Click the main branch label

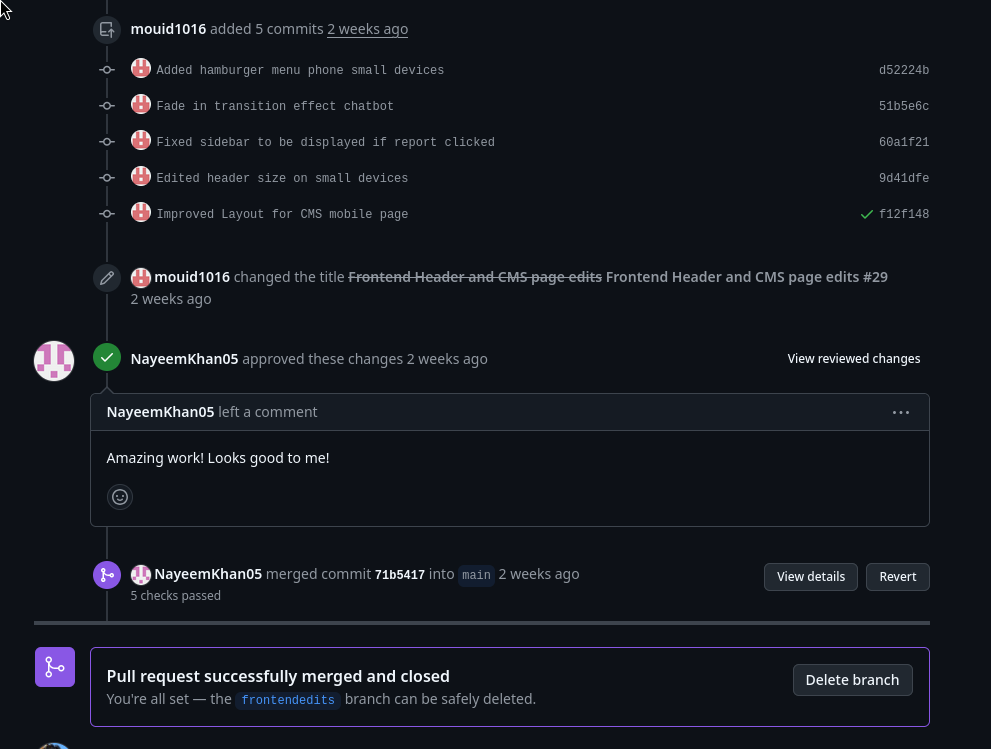tap(476, 575)
